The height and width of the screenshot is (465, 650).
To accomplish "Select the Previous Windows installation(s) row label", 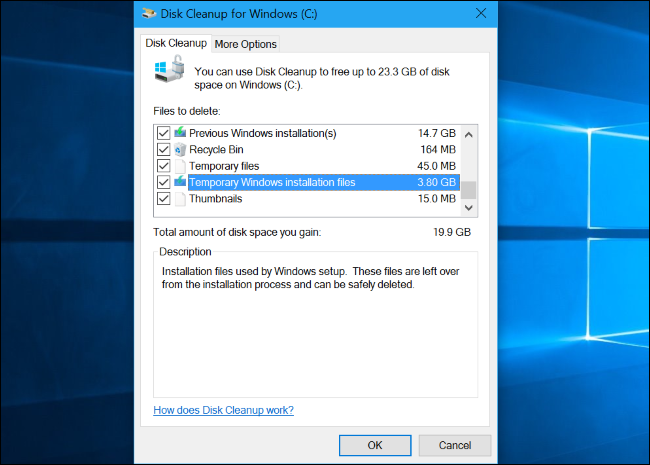I will (x=262, y=133).
